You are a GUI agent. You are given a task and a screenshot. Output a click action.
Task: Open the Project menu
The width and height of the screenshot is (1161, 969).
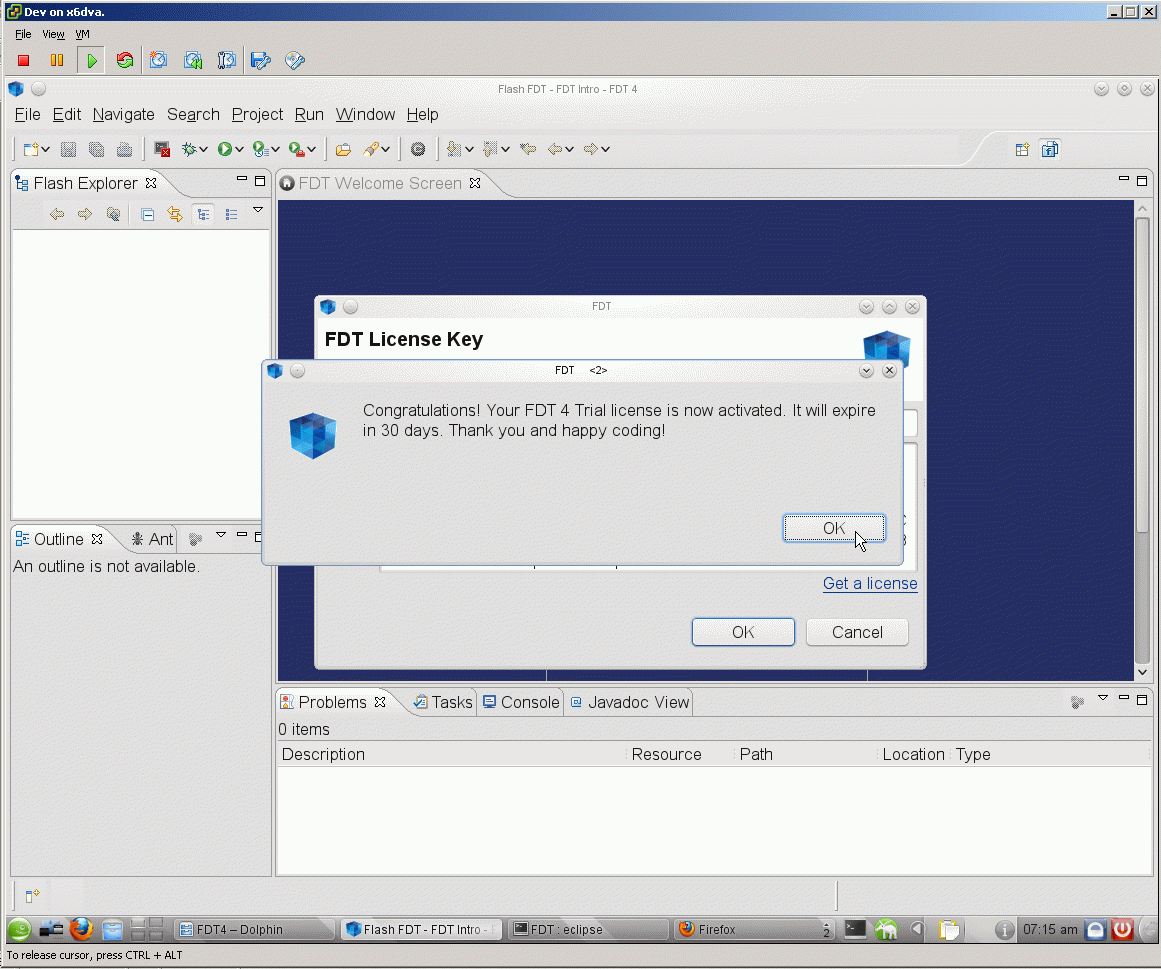(x=257, y=115)
